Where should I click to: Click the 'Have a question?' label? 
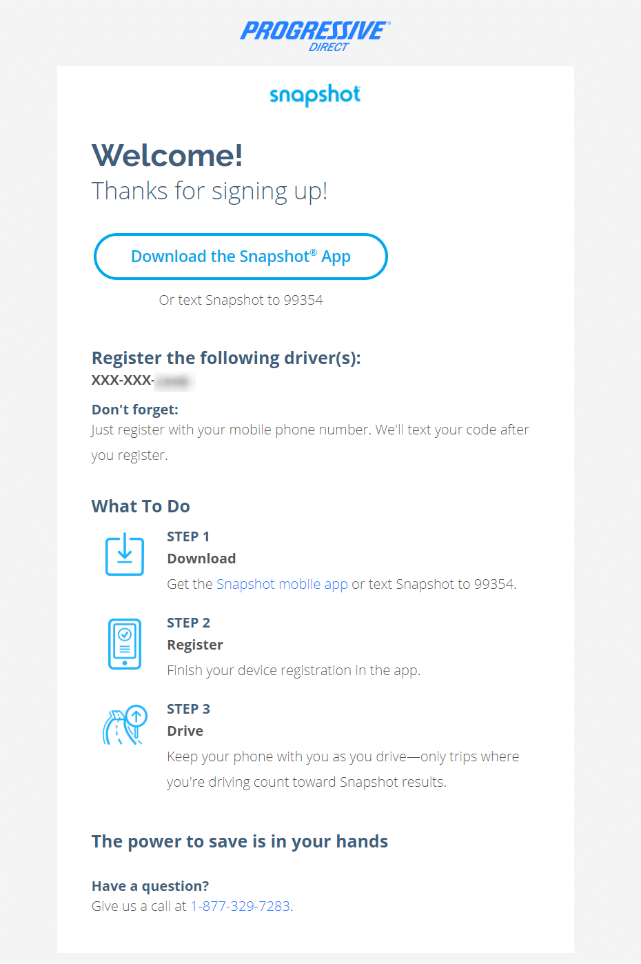(150, 886)
